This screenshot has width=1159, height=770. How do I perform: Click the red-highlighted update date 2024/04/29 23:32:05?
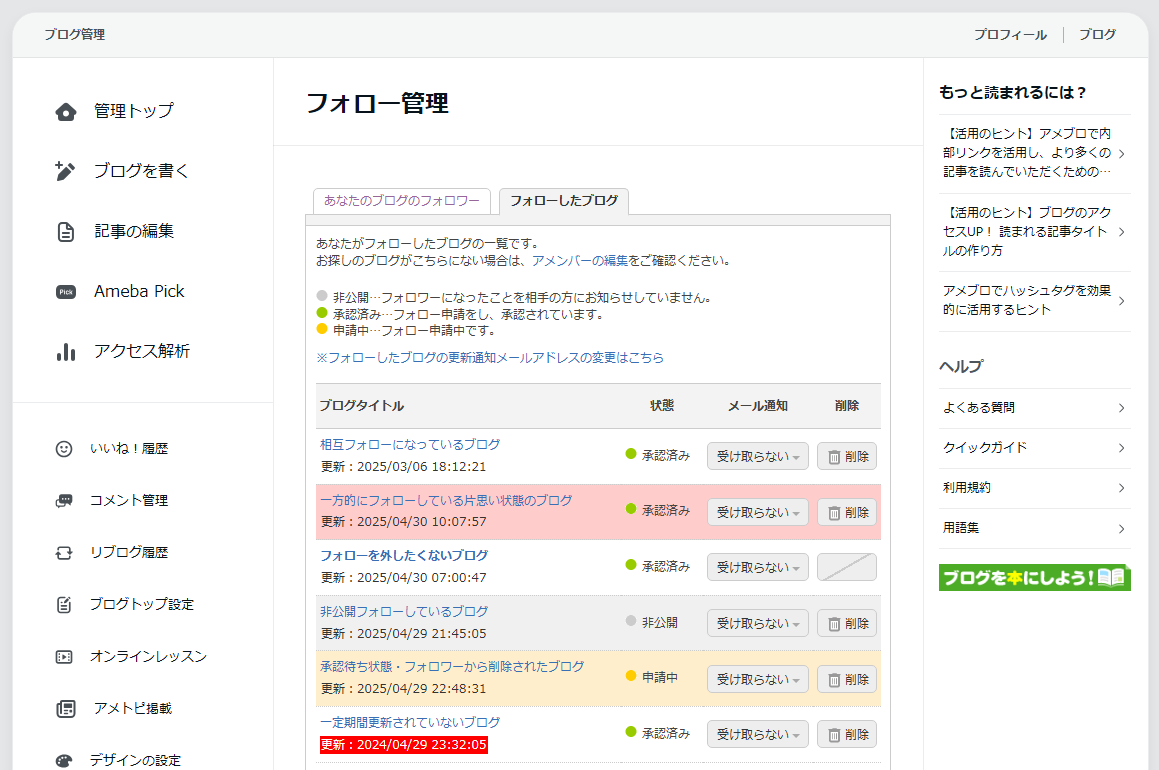coord(404,745)
